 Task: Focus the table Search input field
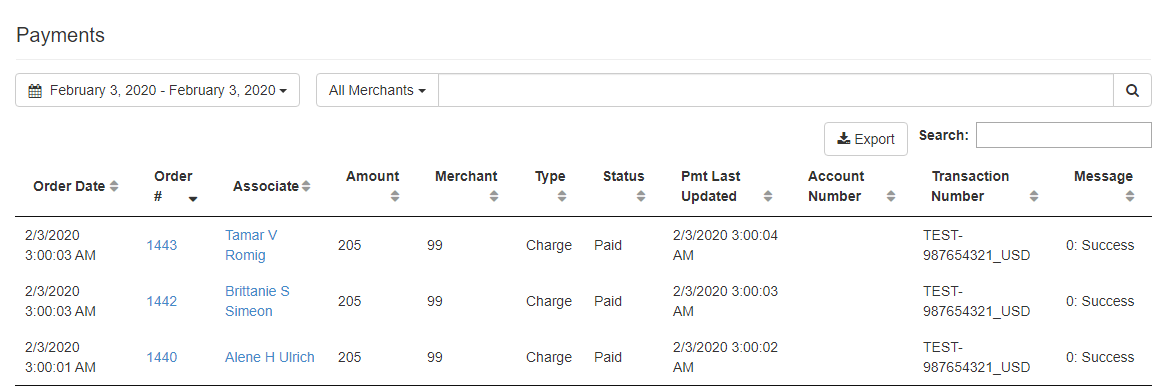click(x=1063, y=135)
